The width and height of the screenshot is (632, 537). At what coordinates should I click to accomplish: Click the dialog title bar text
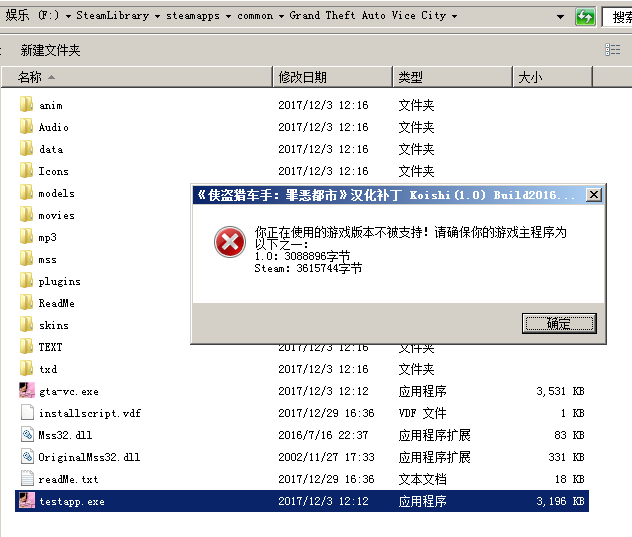click(x=386, y=195)
